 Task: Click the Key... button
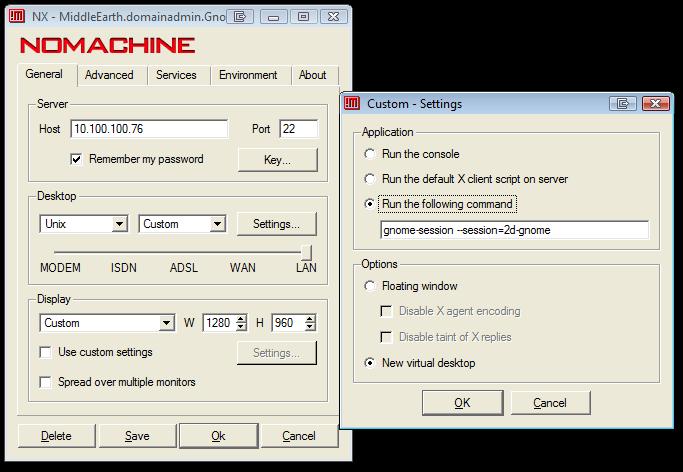tap(277, 160)
